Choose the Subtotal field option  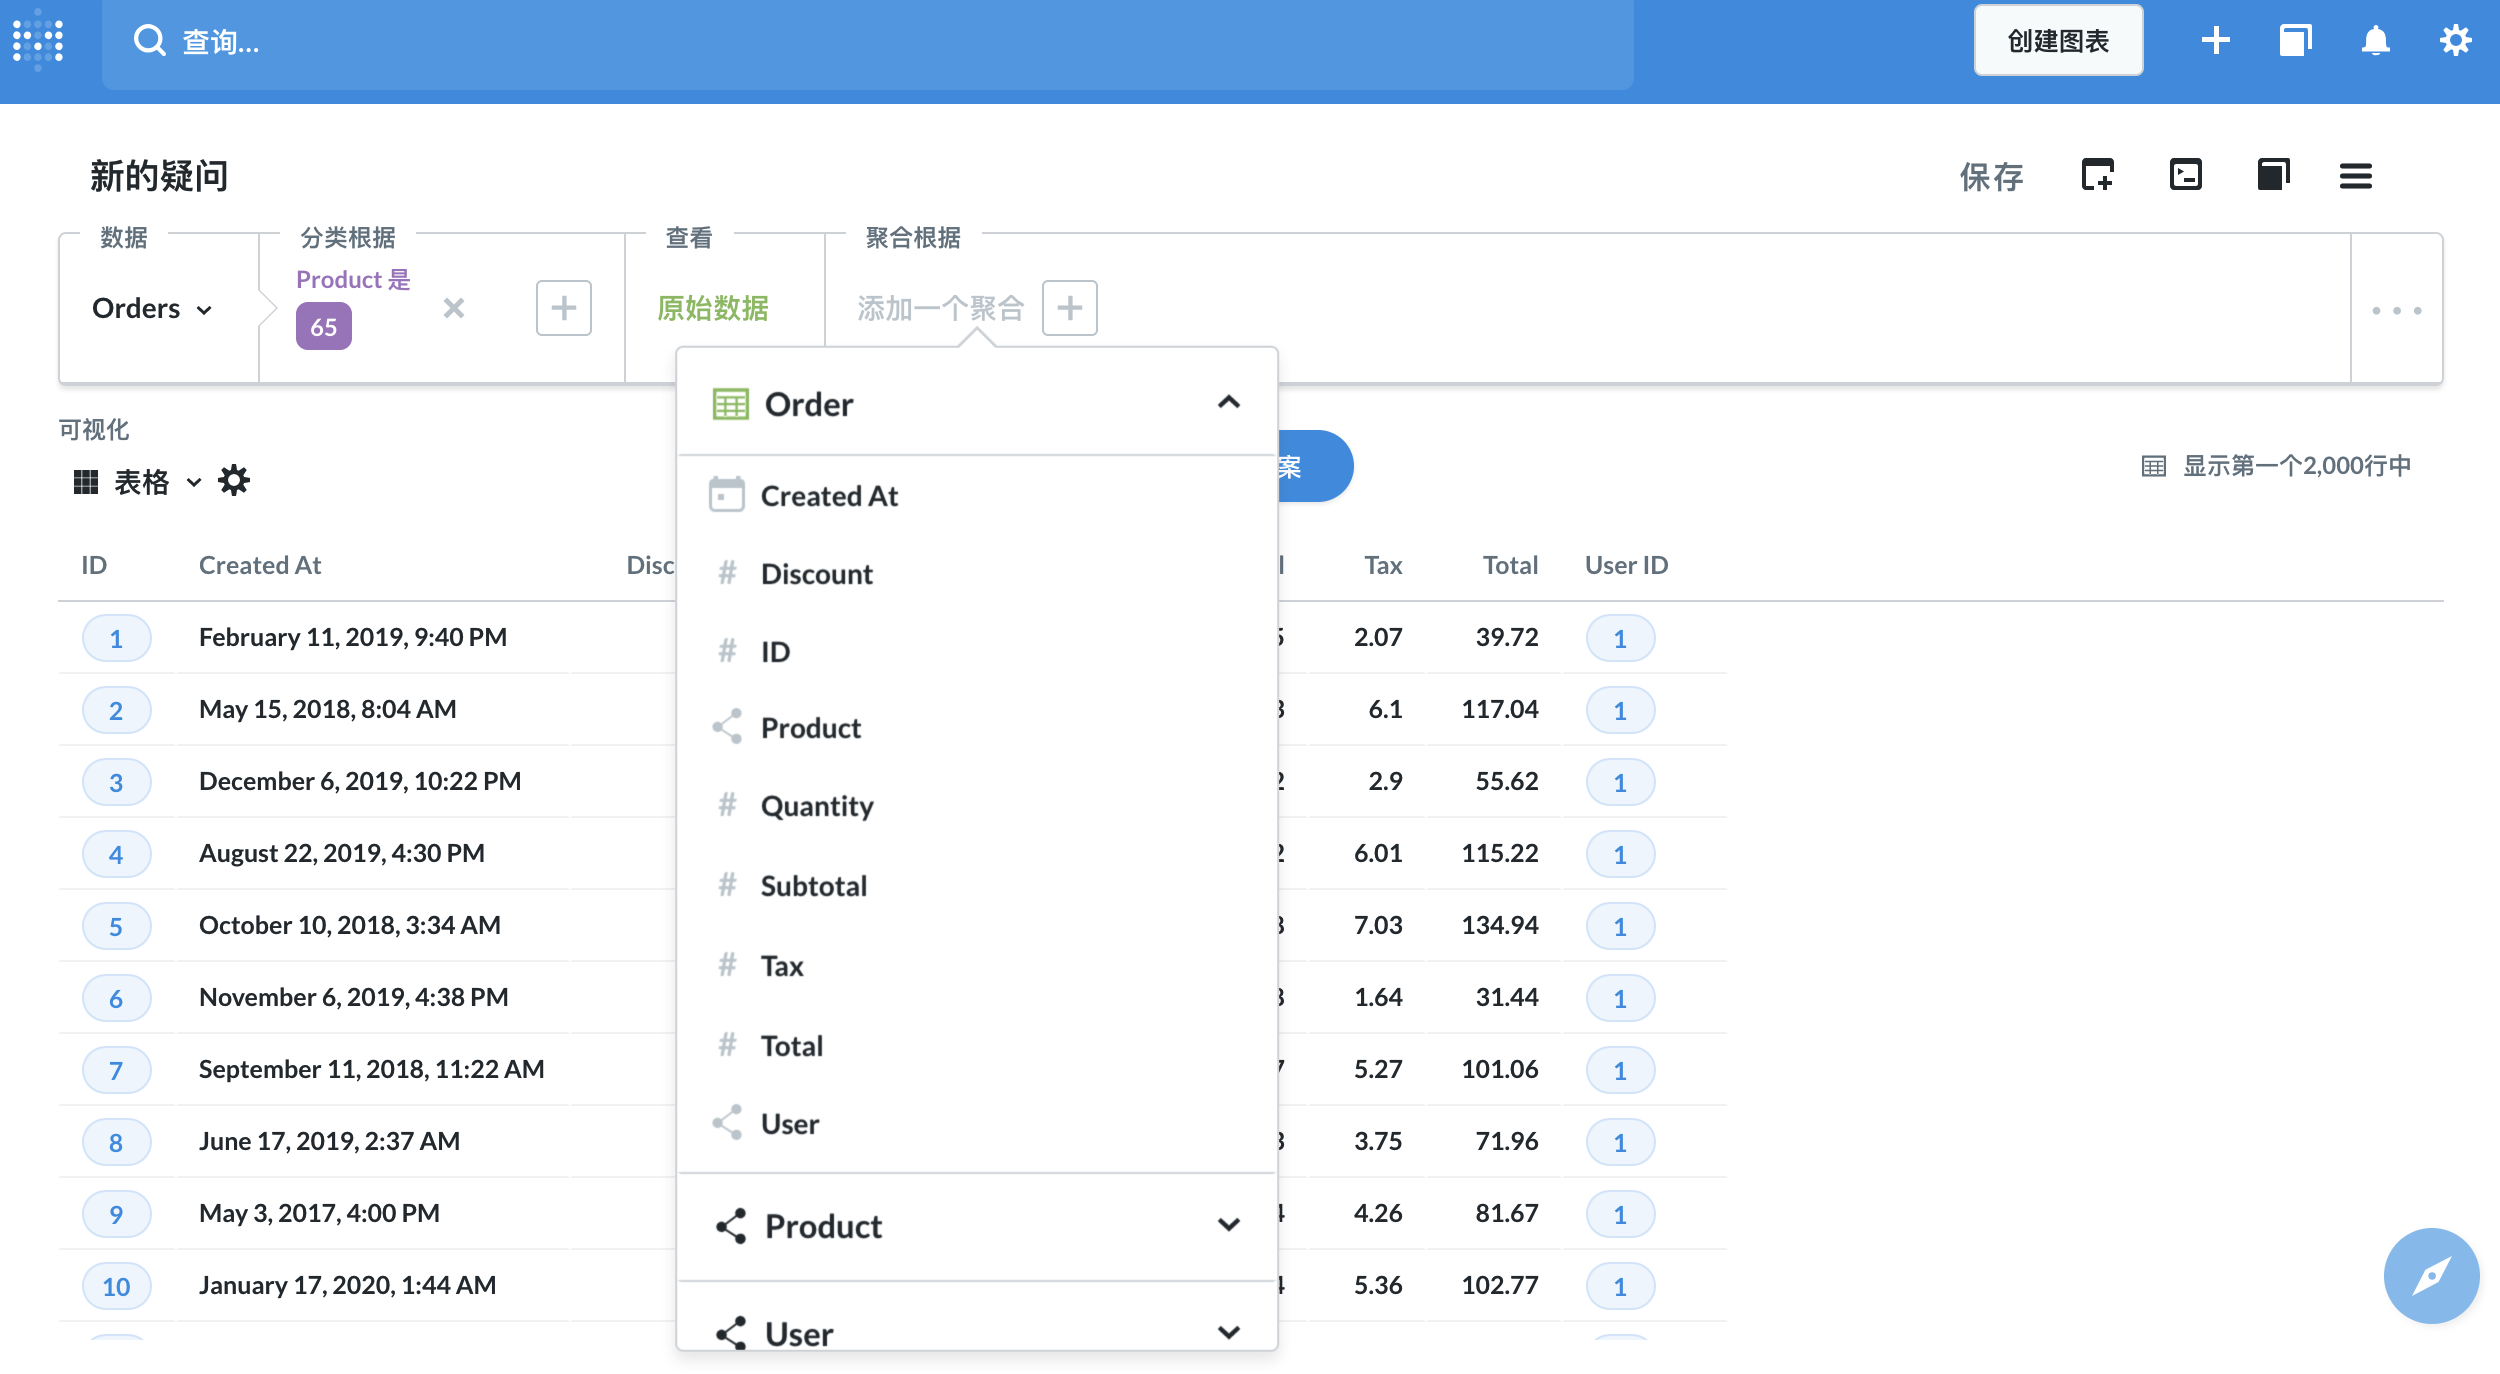click(x=813, y=886)
